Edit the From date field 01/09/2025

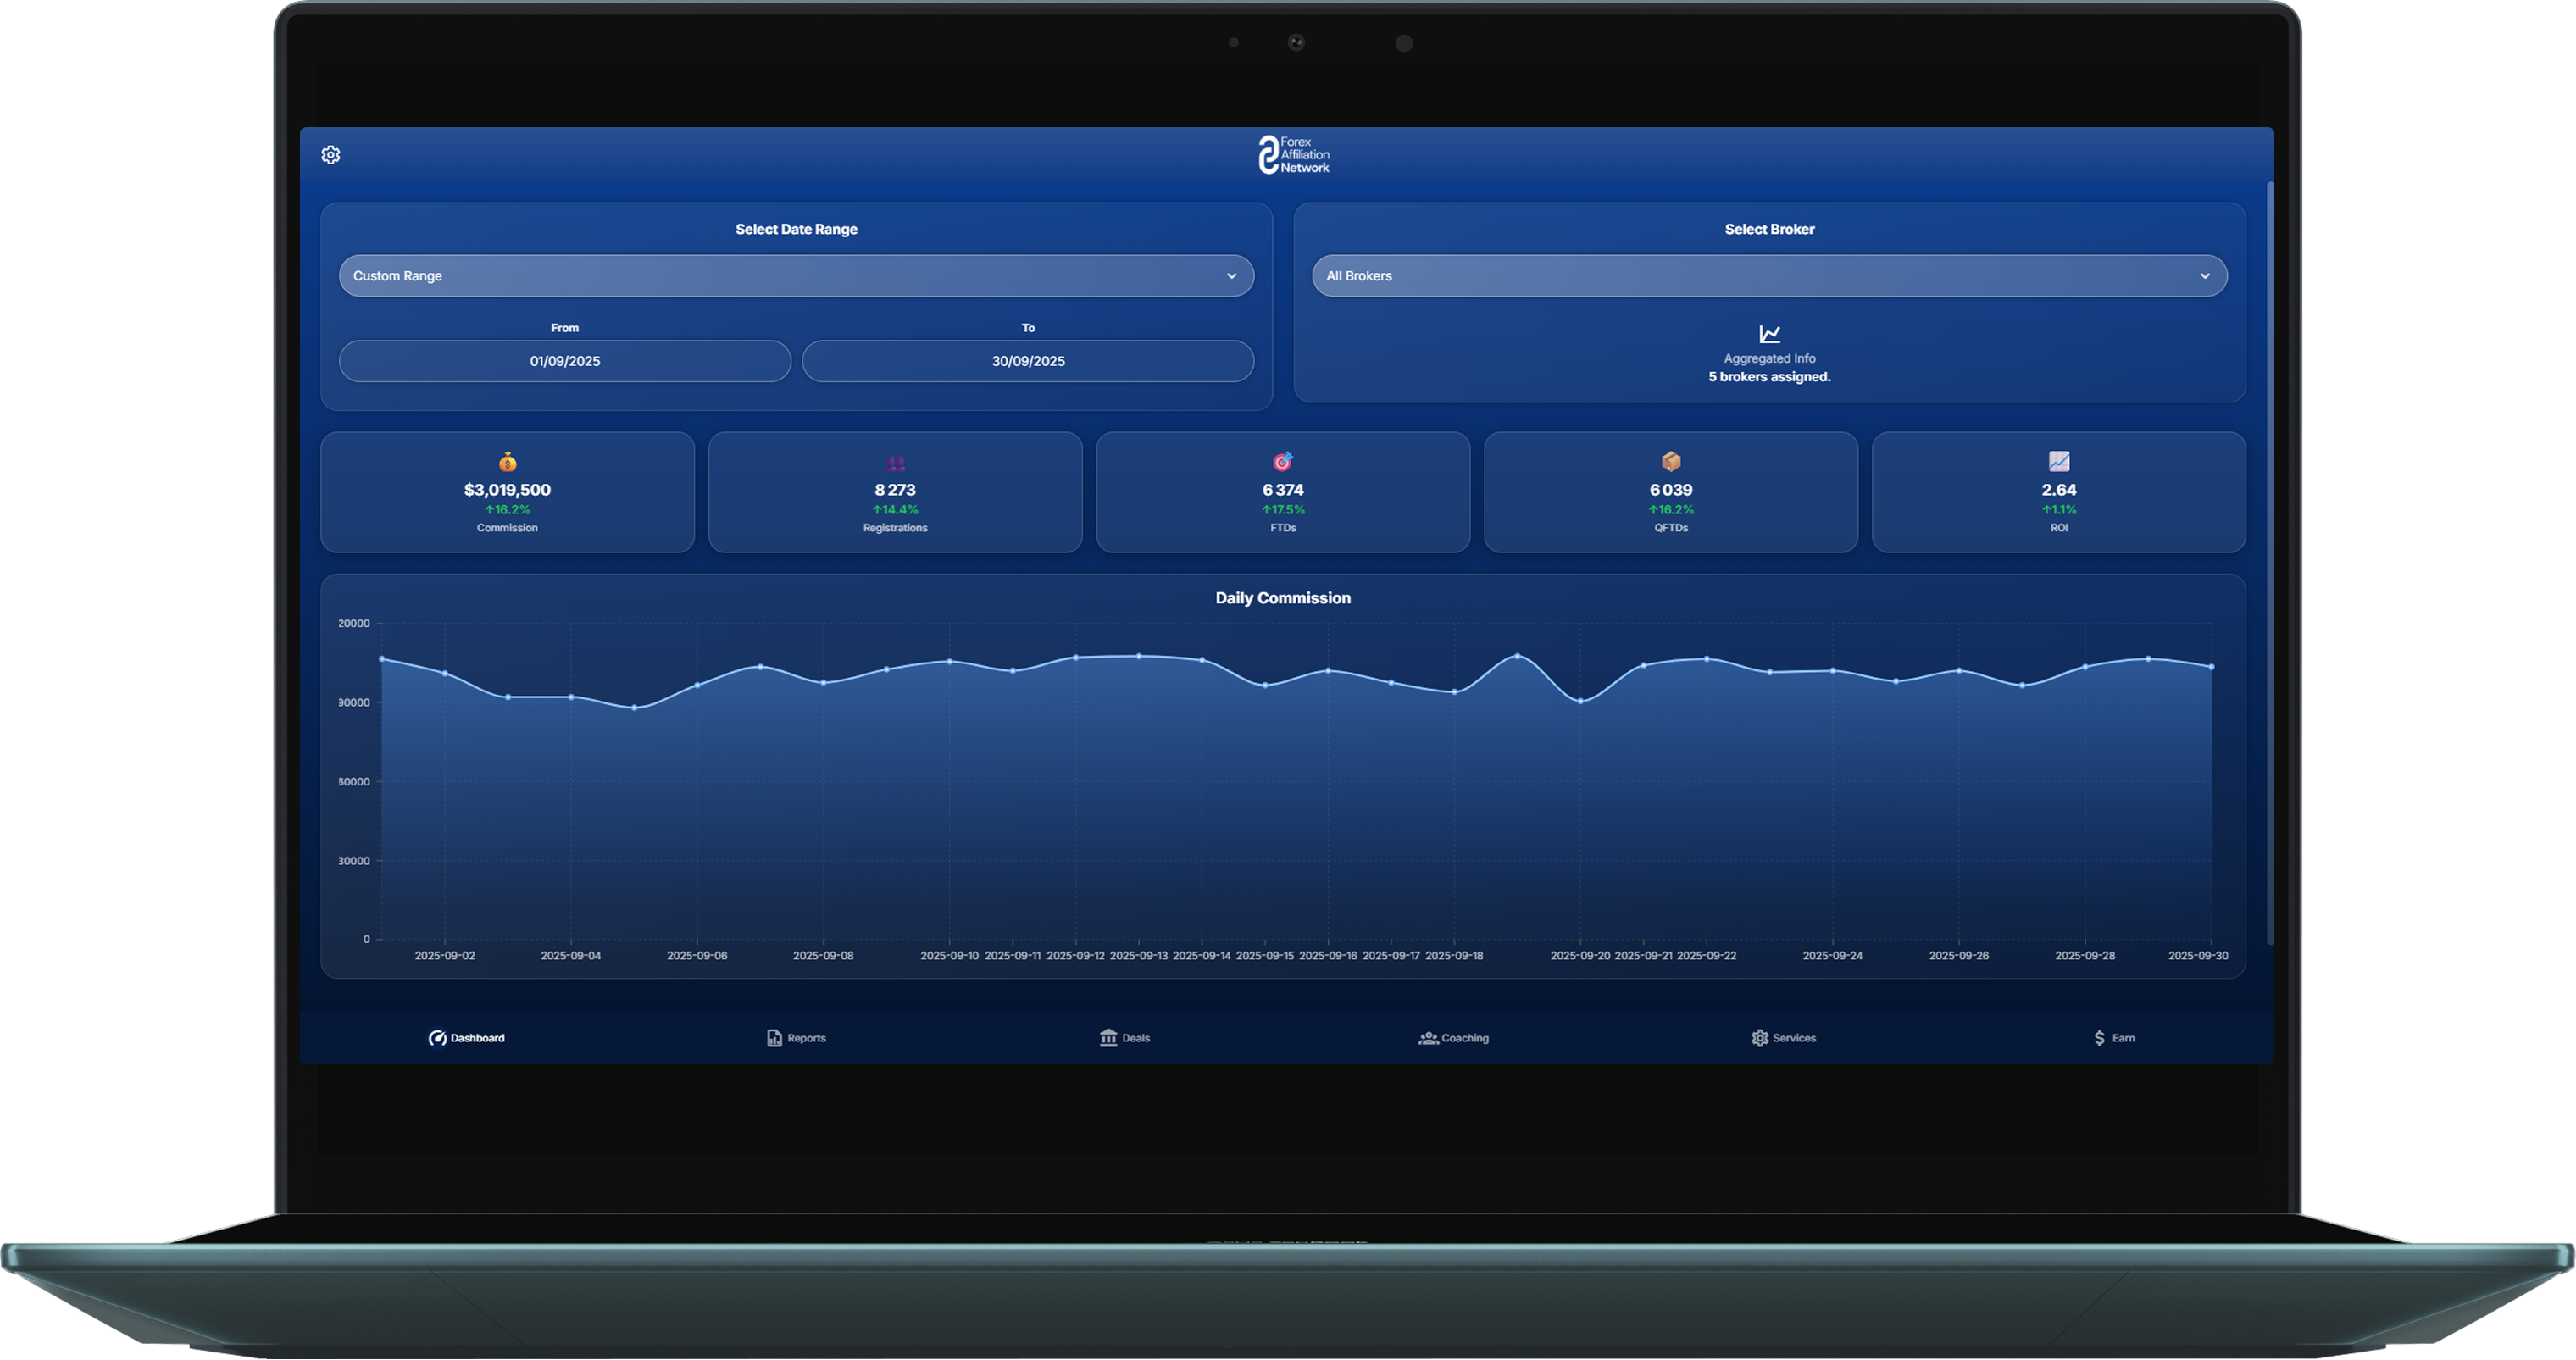point(565,361)
